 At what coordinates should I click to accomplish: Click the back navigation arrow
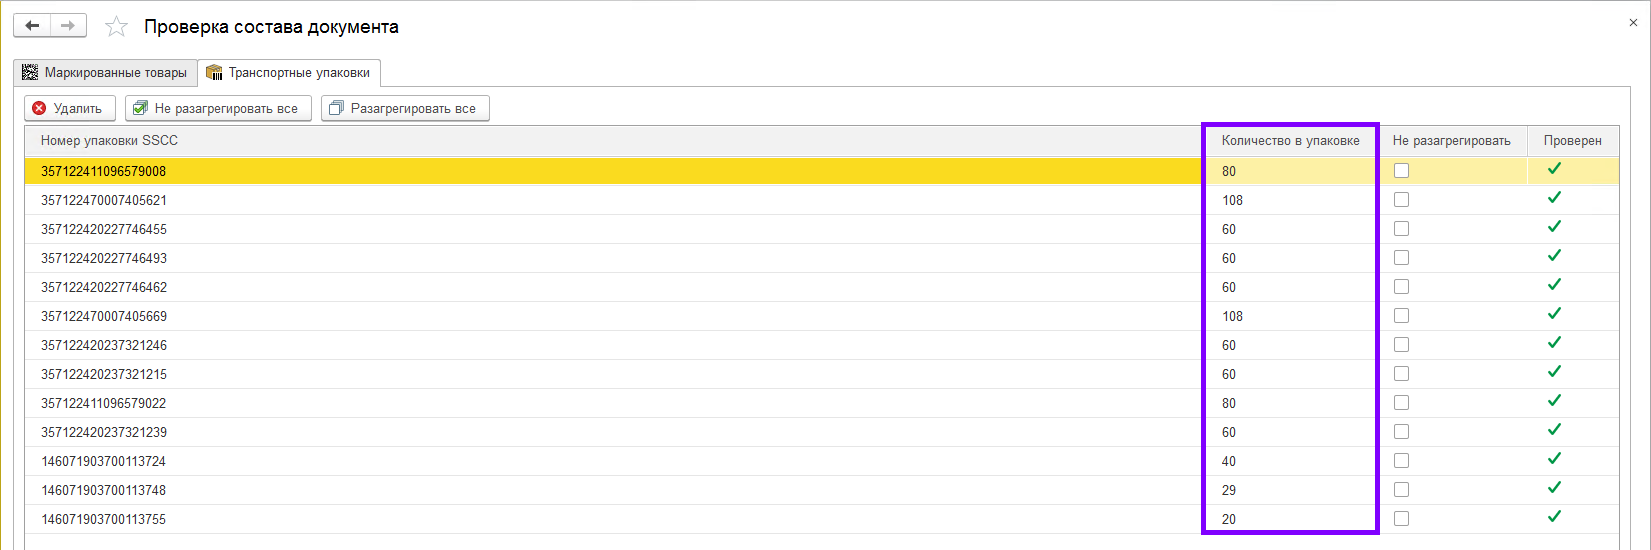(32, 26)
